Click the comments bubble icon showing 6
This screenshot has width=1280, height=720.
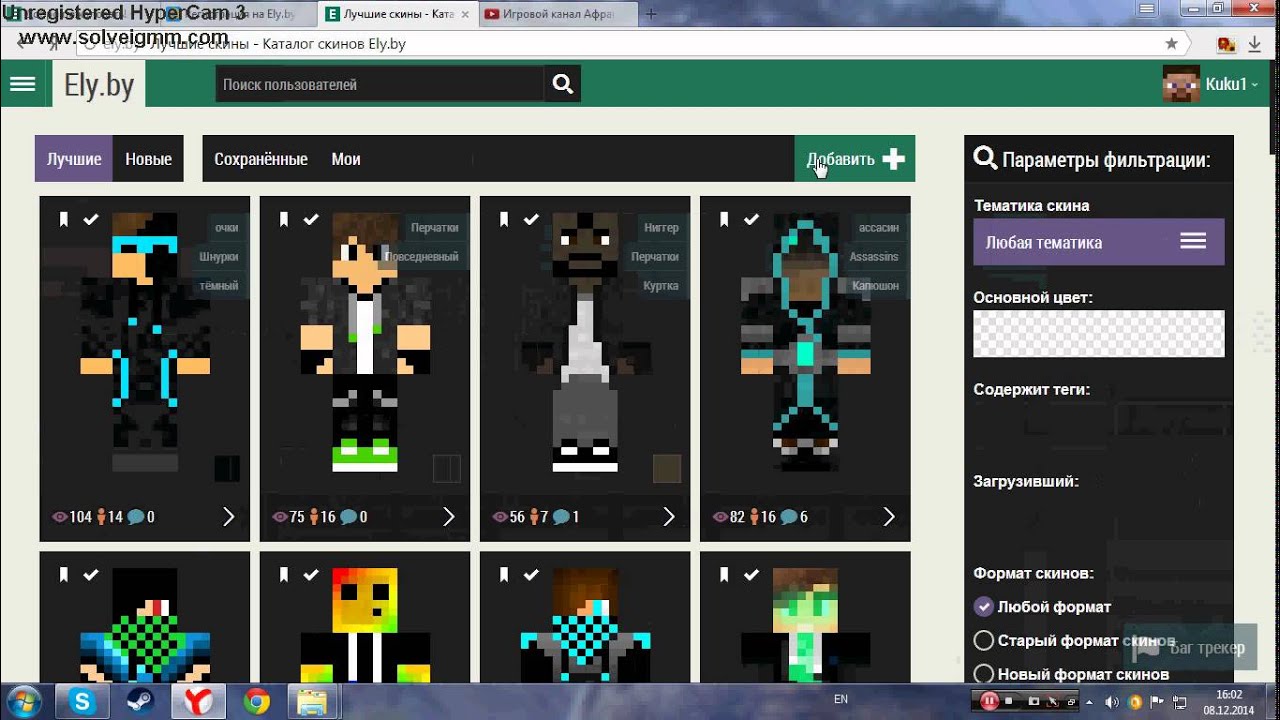click(x=789, y=517)
